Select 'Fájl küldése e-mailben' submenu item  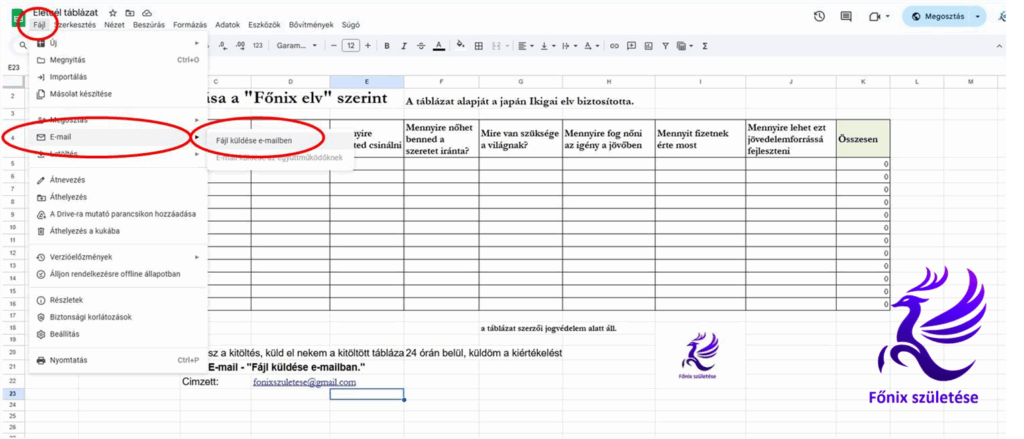pos(254,141)
